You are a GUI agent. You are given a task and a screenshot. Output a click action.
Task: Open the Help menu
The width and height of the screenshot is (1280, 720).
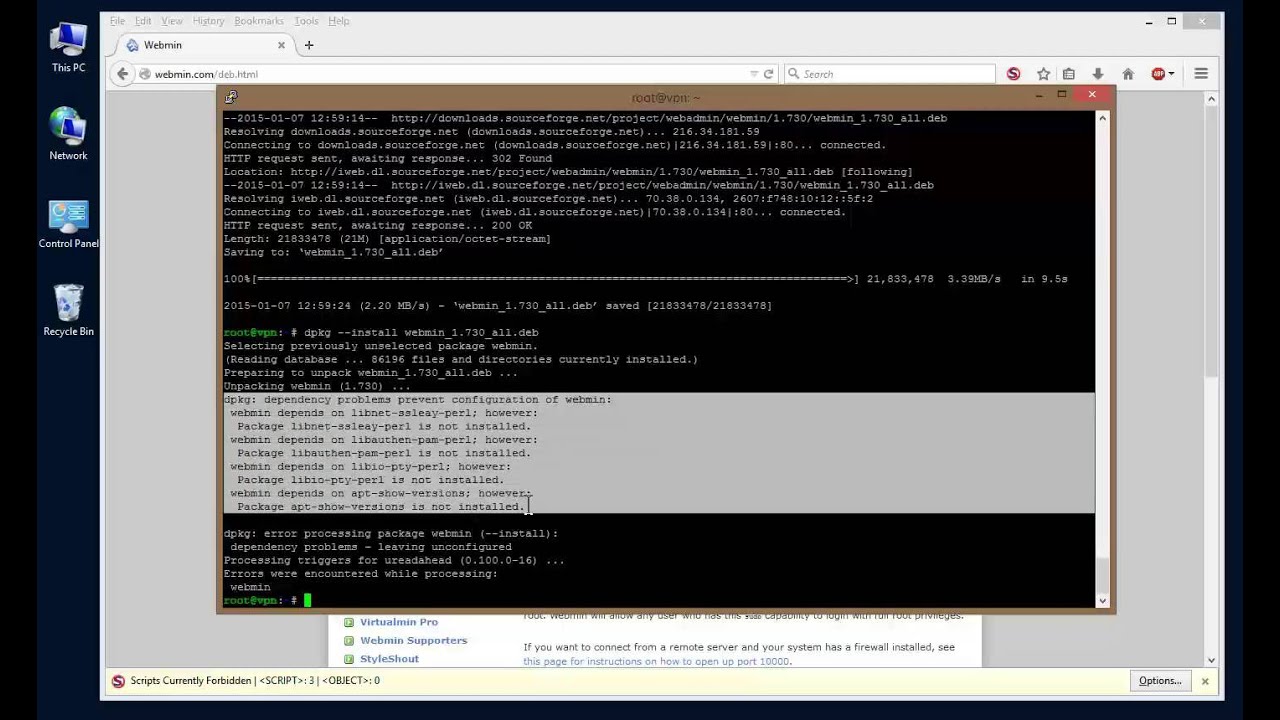[339, 21]
